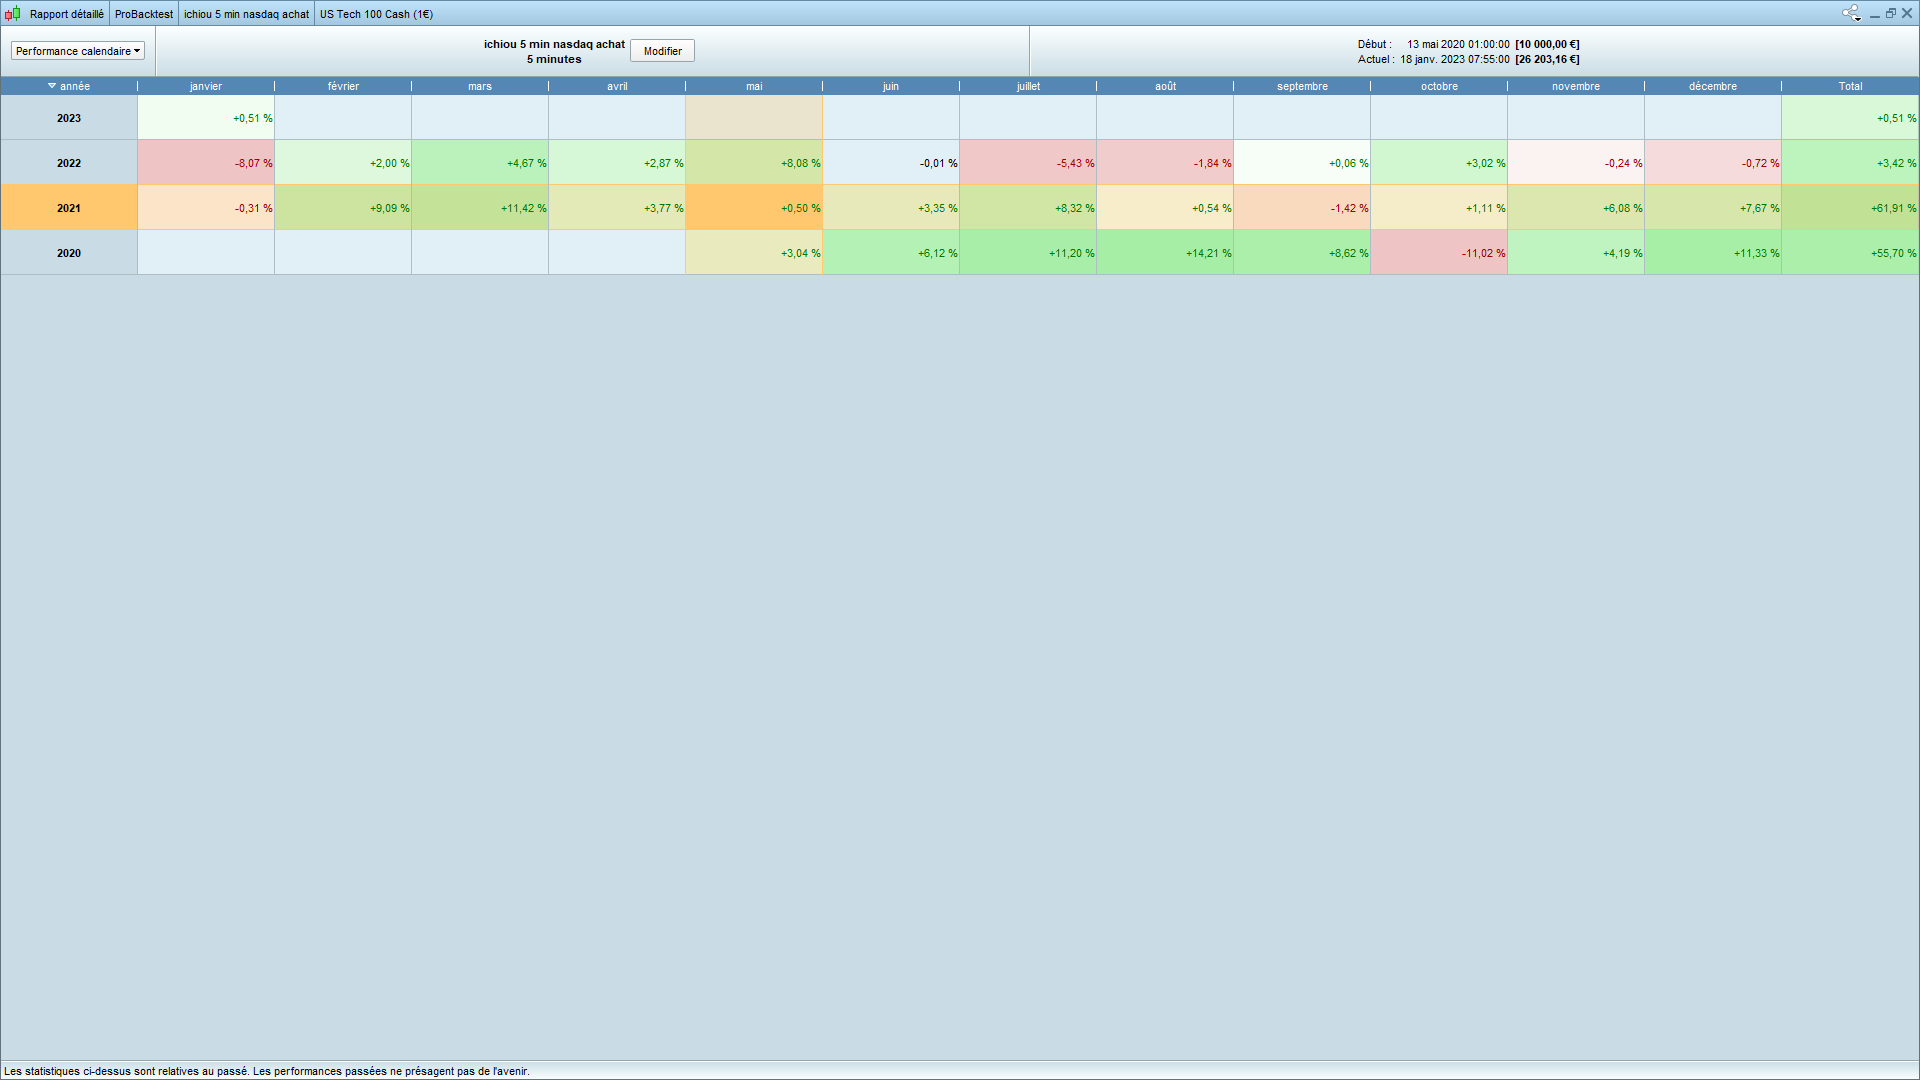Open Performance calendaire dropdown

78,51
